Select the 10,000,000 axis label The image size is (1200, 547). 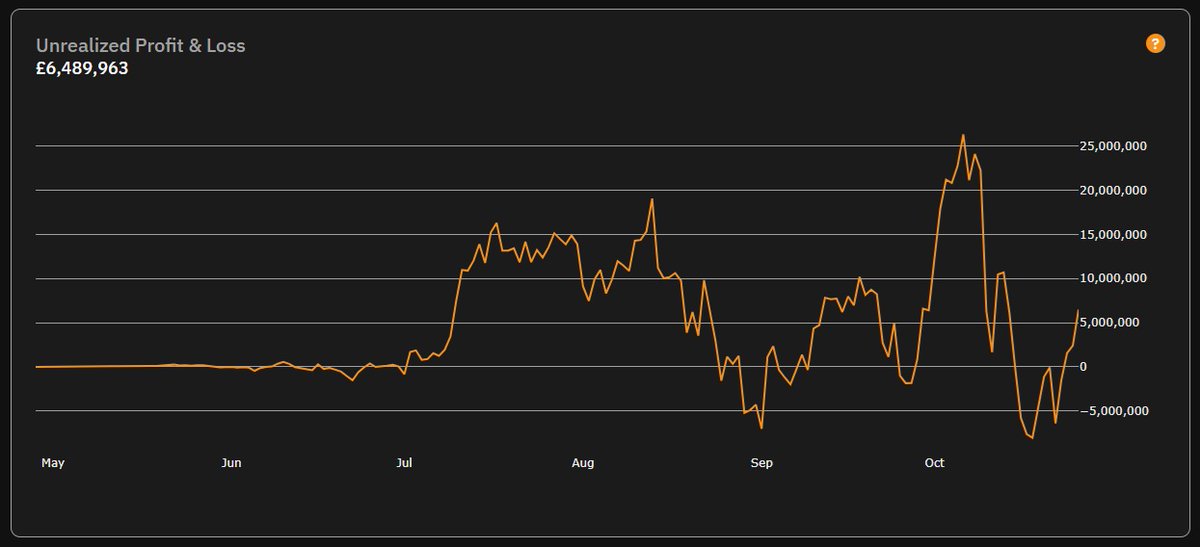click(x=1113, y=279)
